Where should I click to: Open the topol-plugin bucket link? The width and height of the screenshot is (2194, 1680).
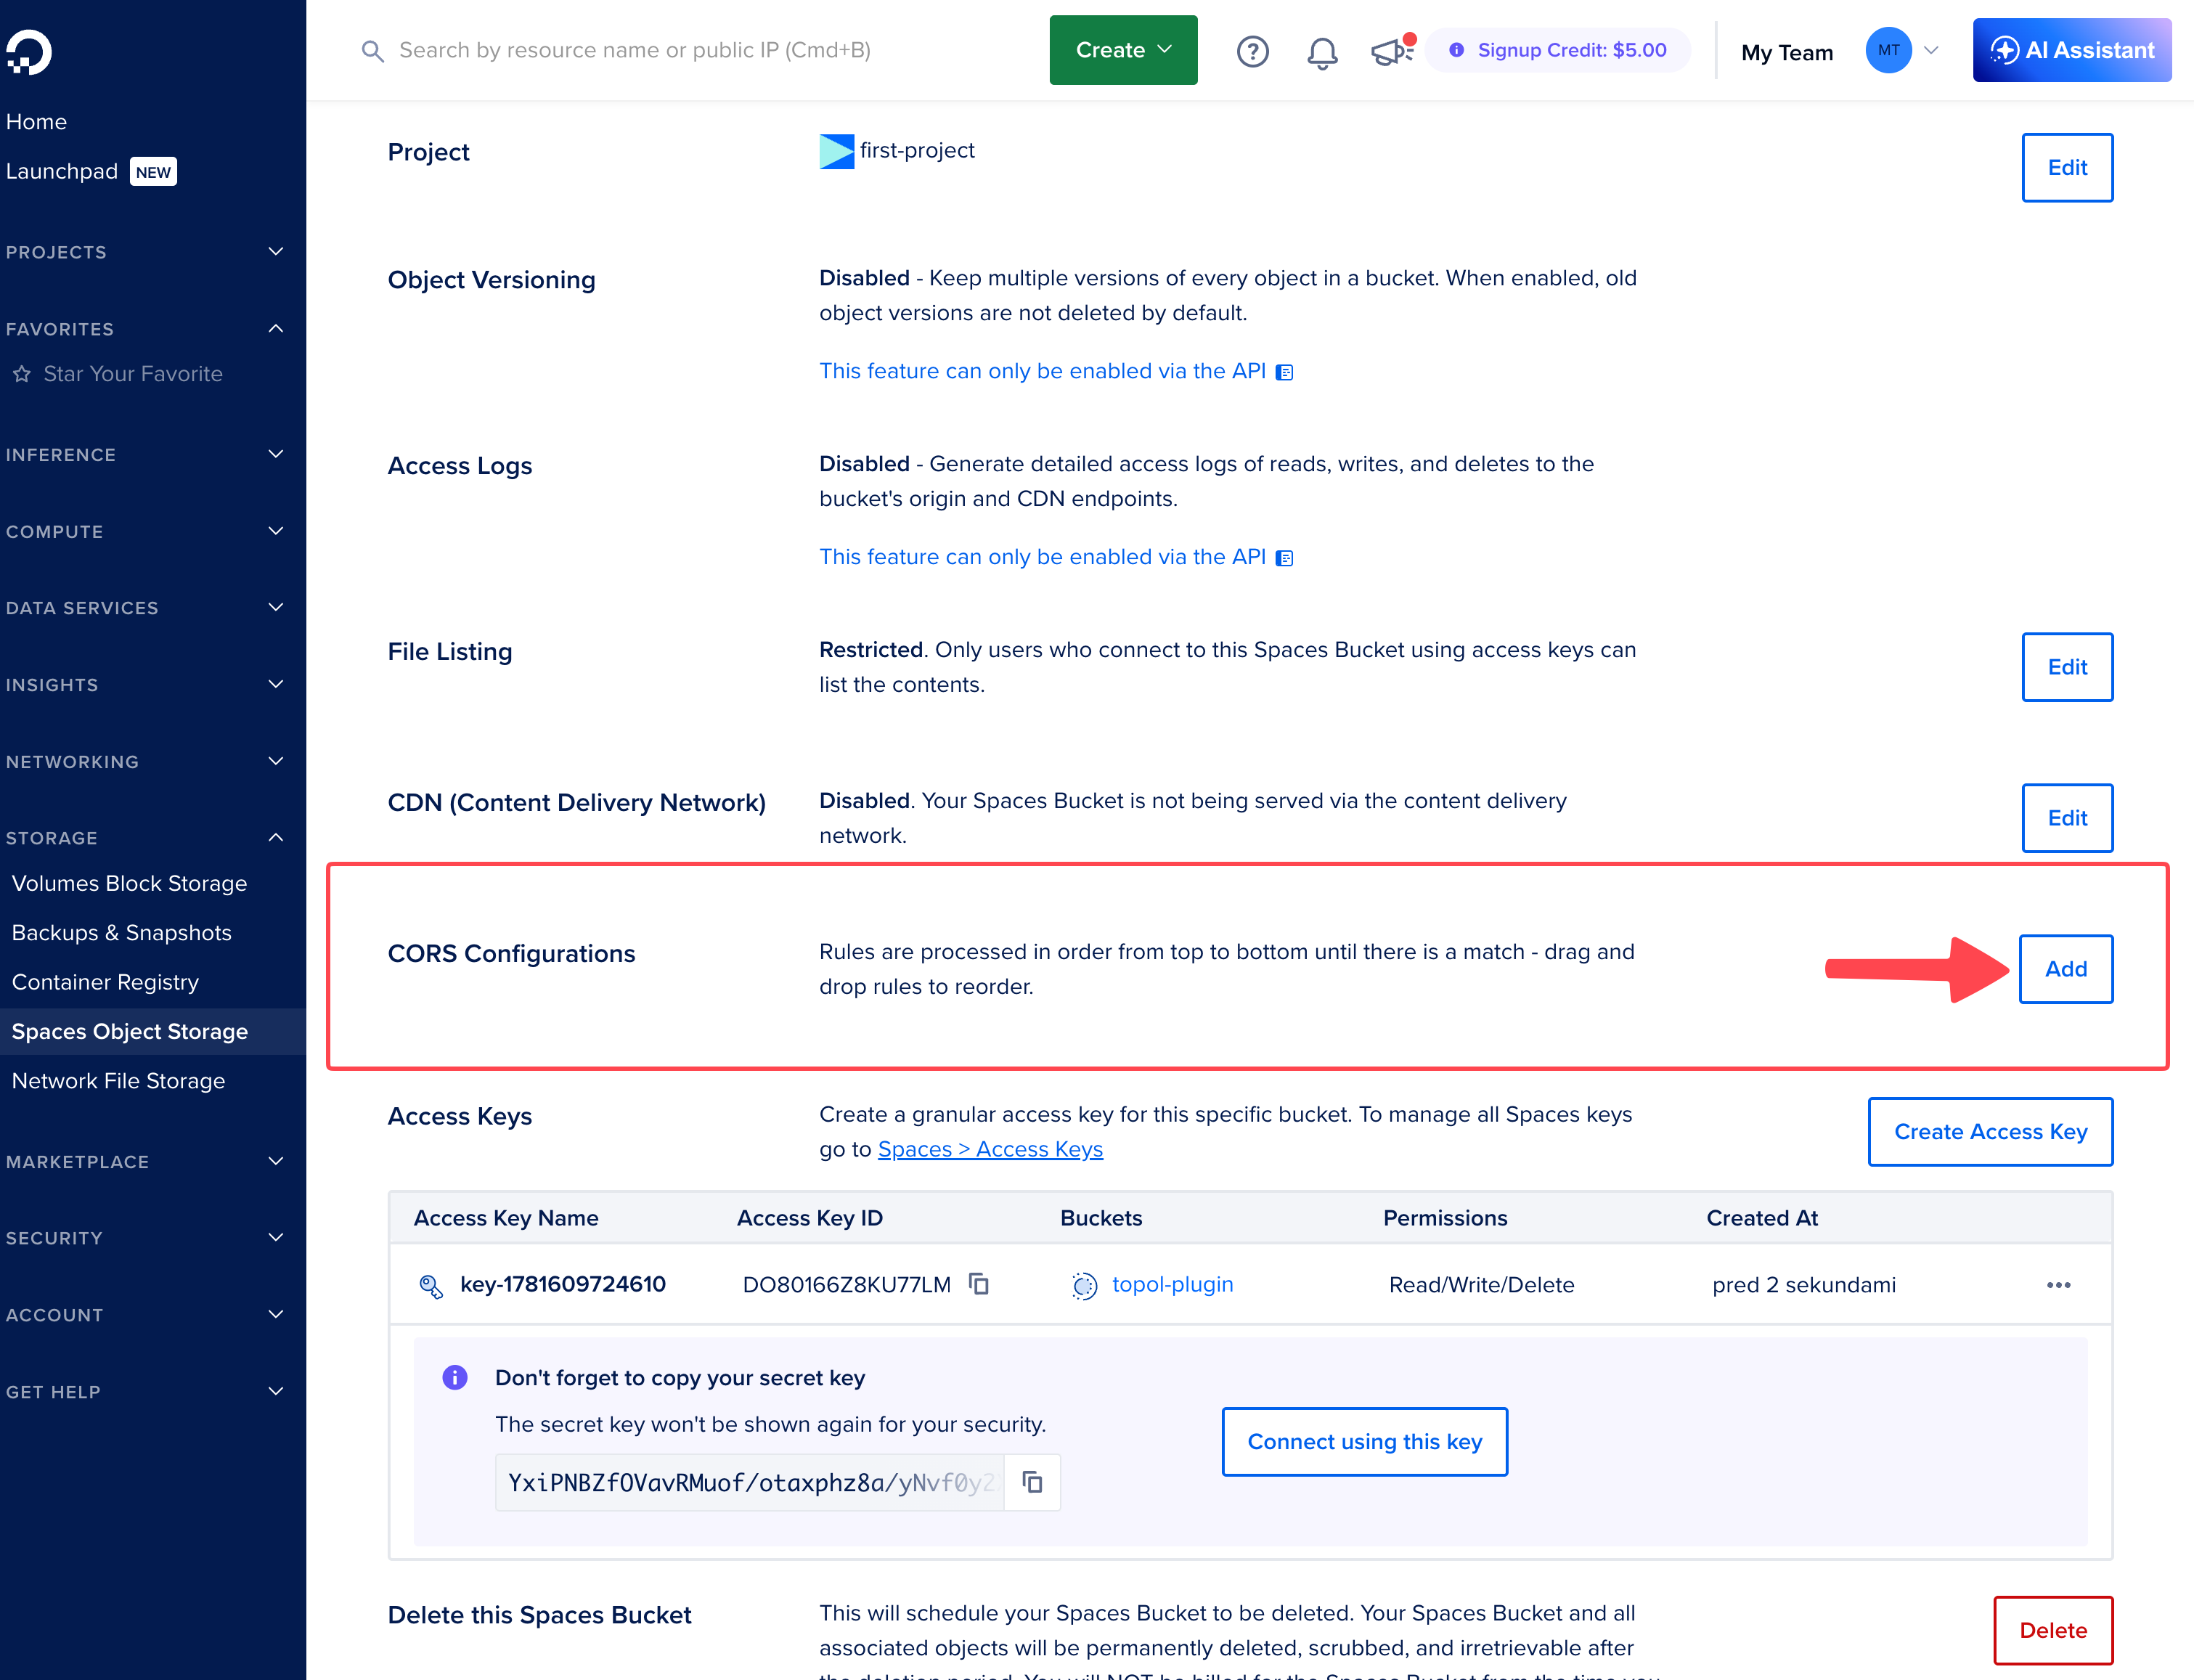(1172, 1284)
